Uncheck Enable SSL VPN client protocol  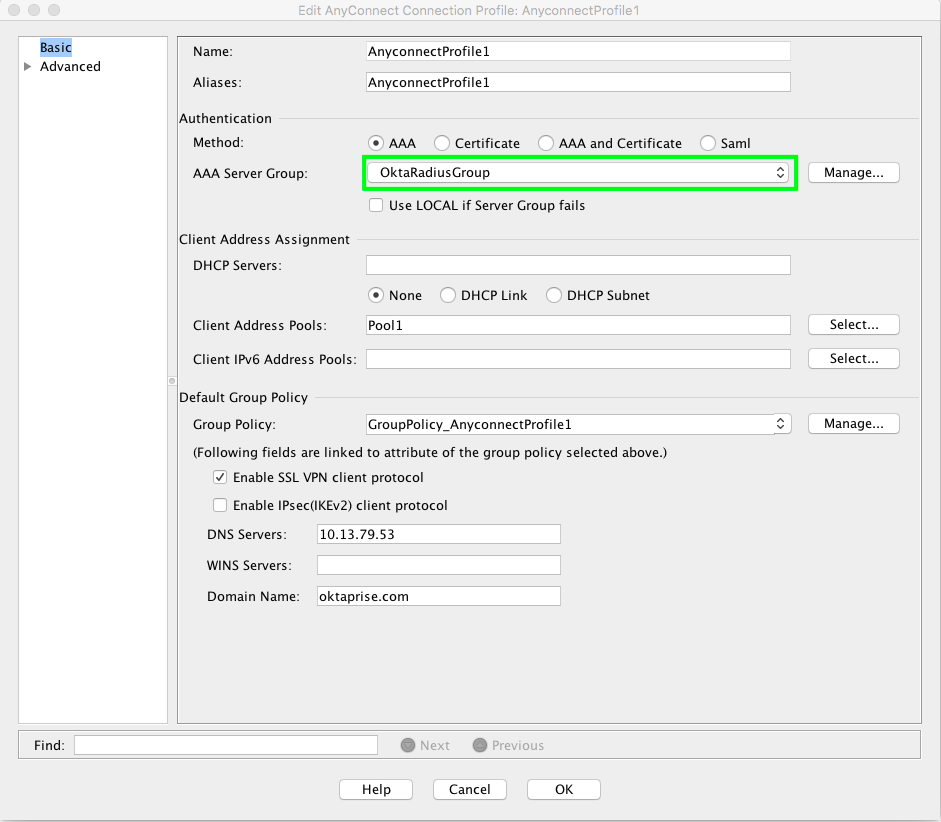(220, 477)
